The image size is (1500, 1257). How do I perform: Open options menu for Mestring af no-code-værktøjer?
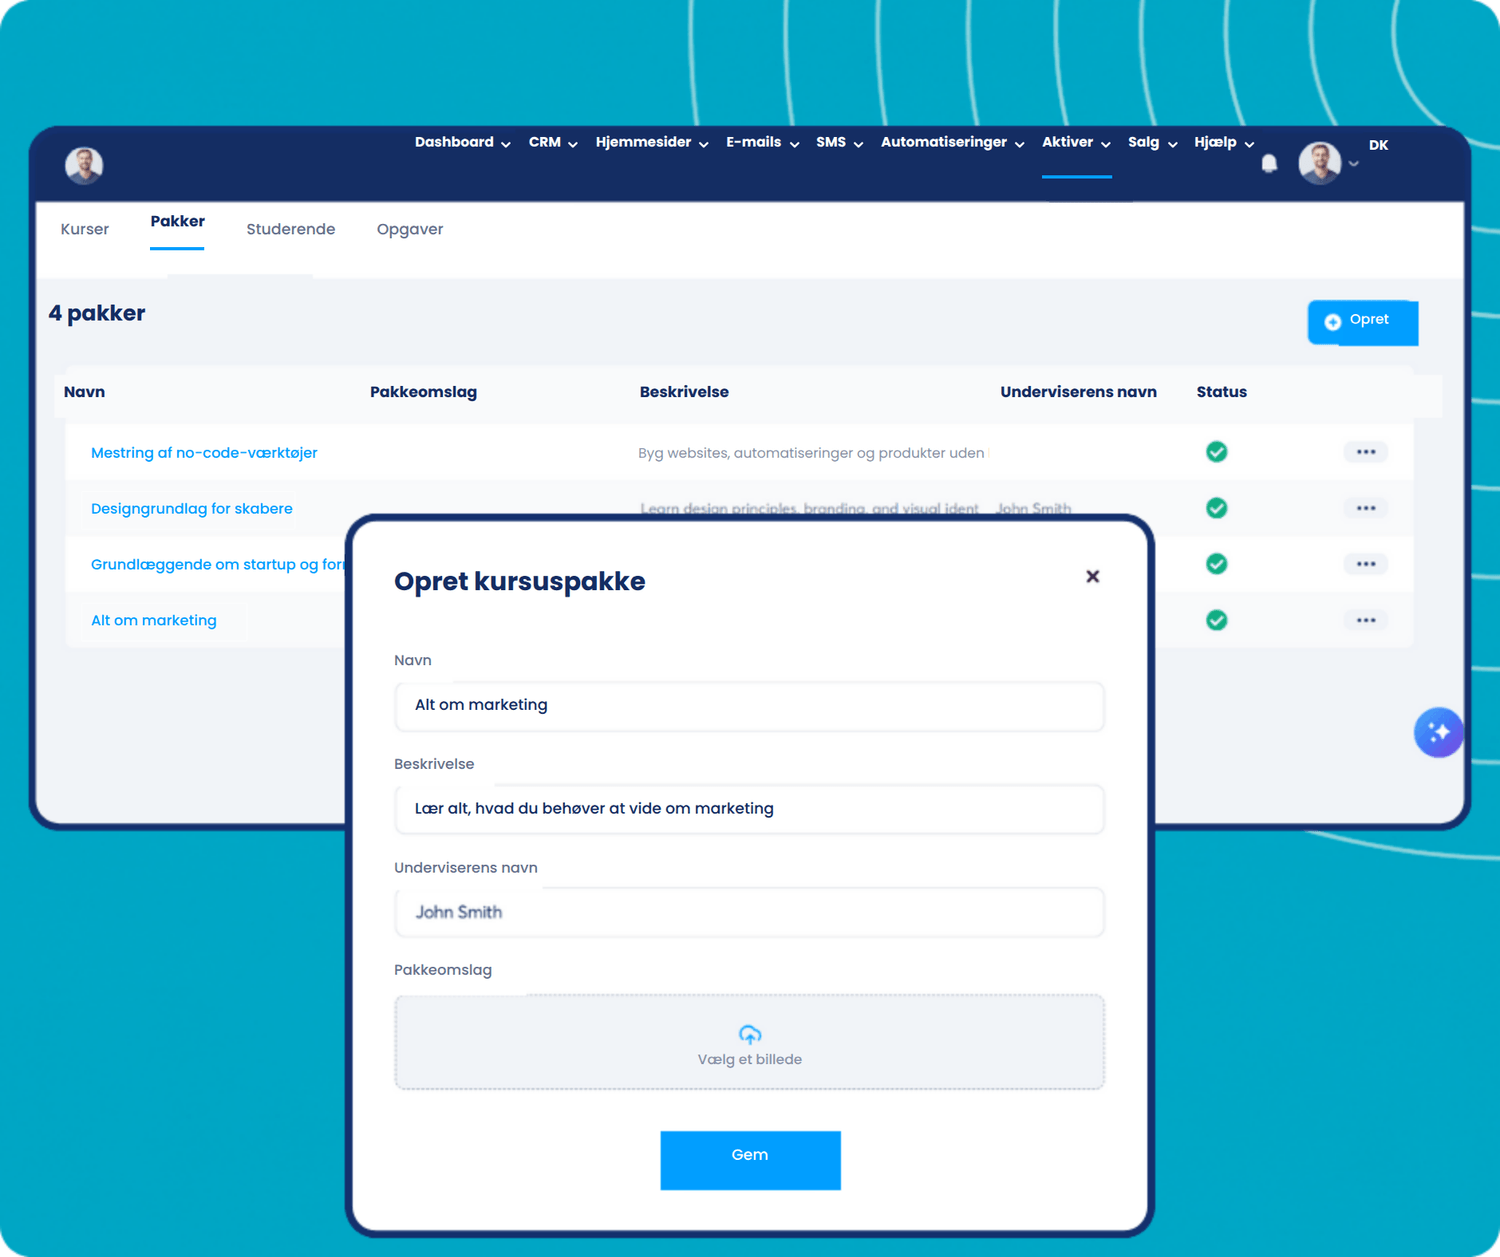point(1366,452)
